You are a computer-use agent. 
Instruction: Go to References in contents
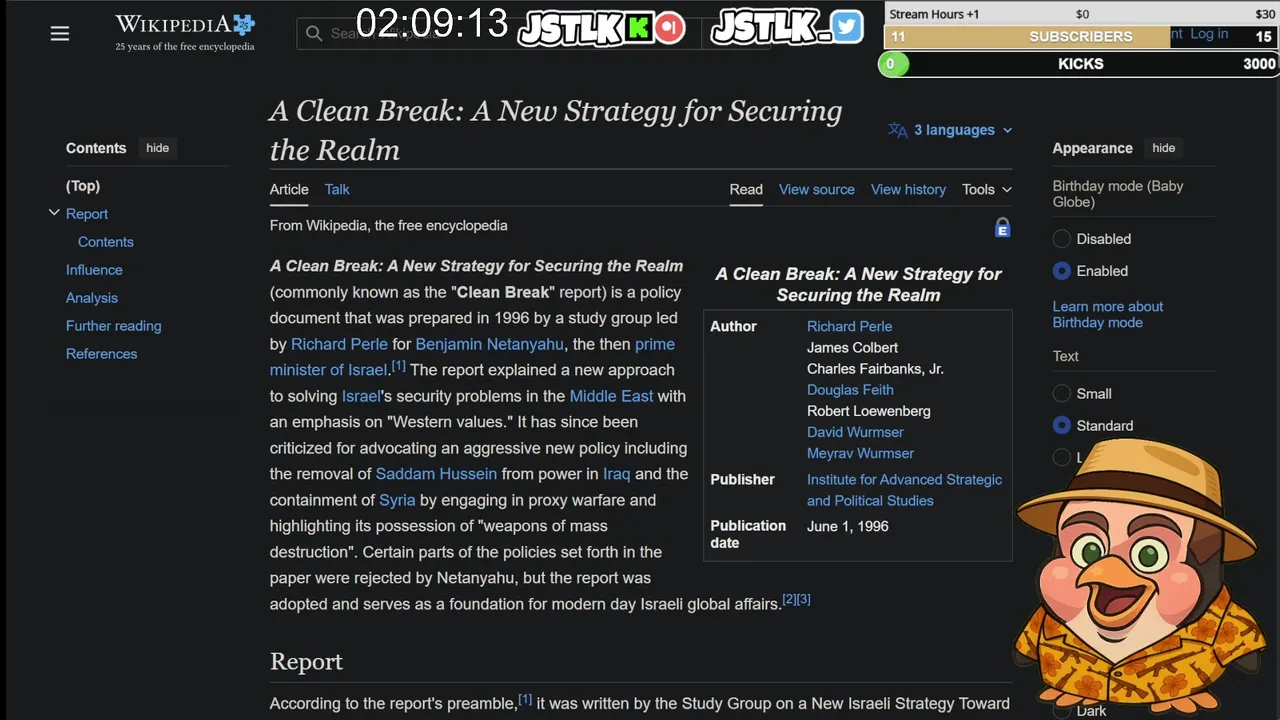(x=102, y=354)
